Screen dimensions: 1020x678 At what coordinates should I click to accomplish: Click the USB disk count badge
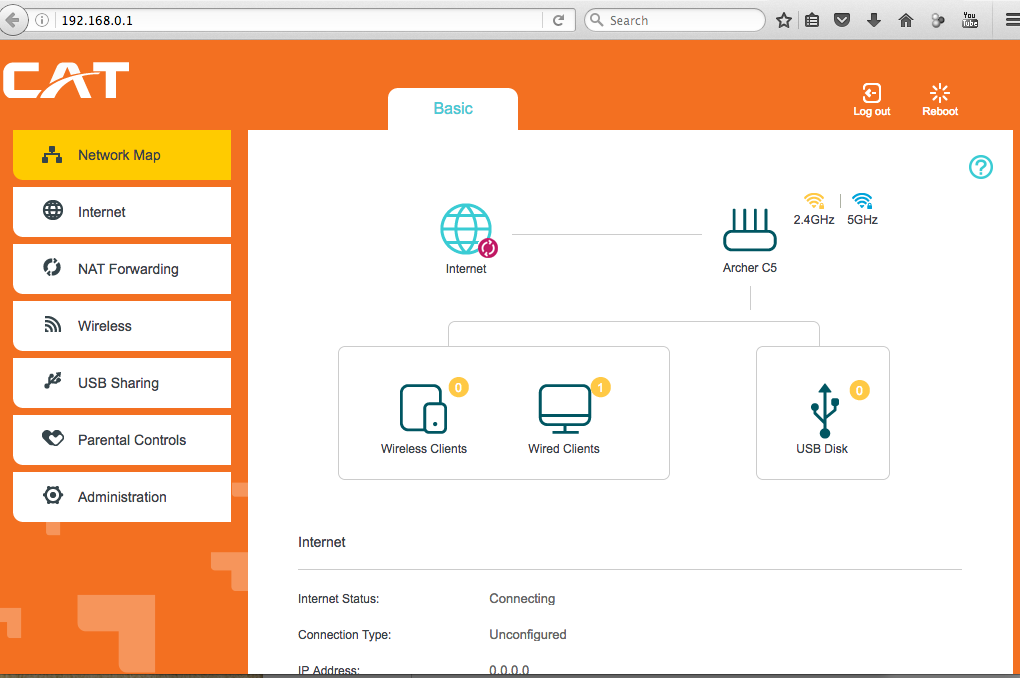(859, 390)
